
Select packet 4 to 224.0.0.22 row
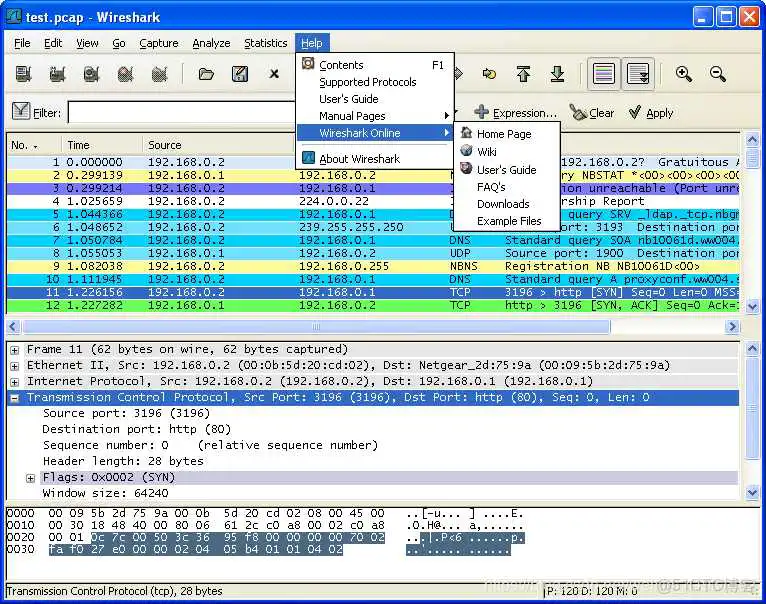pos(373,201)
